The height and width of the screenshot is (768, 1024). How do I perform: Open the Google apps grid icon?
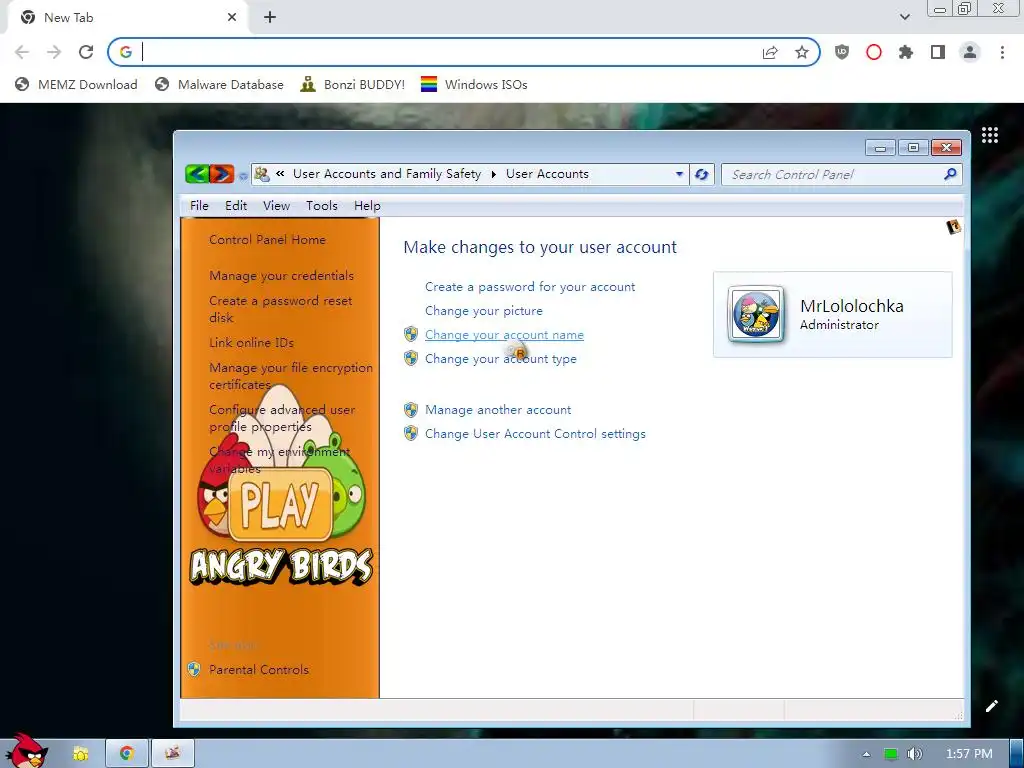990,135
